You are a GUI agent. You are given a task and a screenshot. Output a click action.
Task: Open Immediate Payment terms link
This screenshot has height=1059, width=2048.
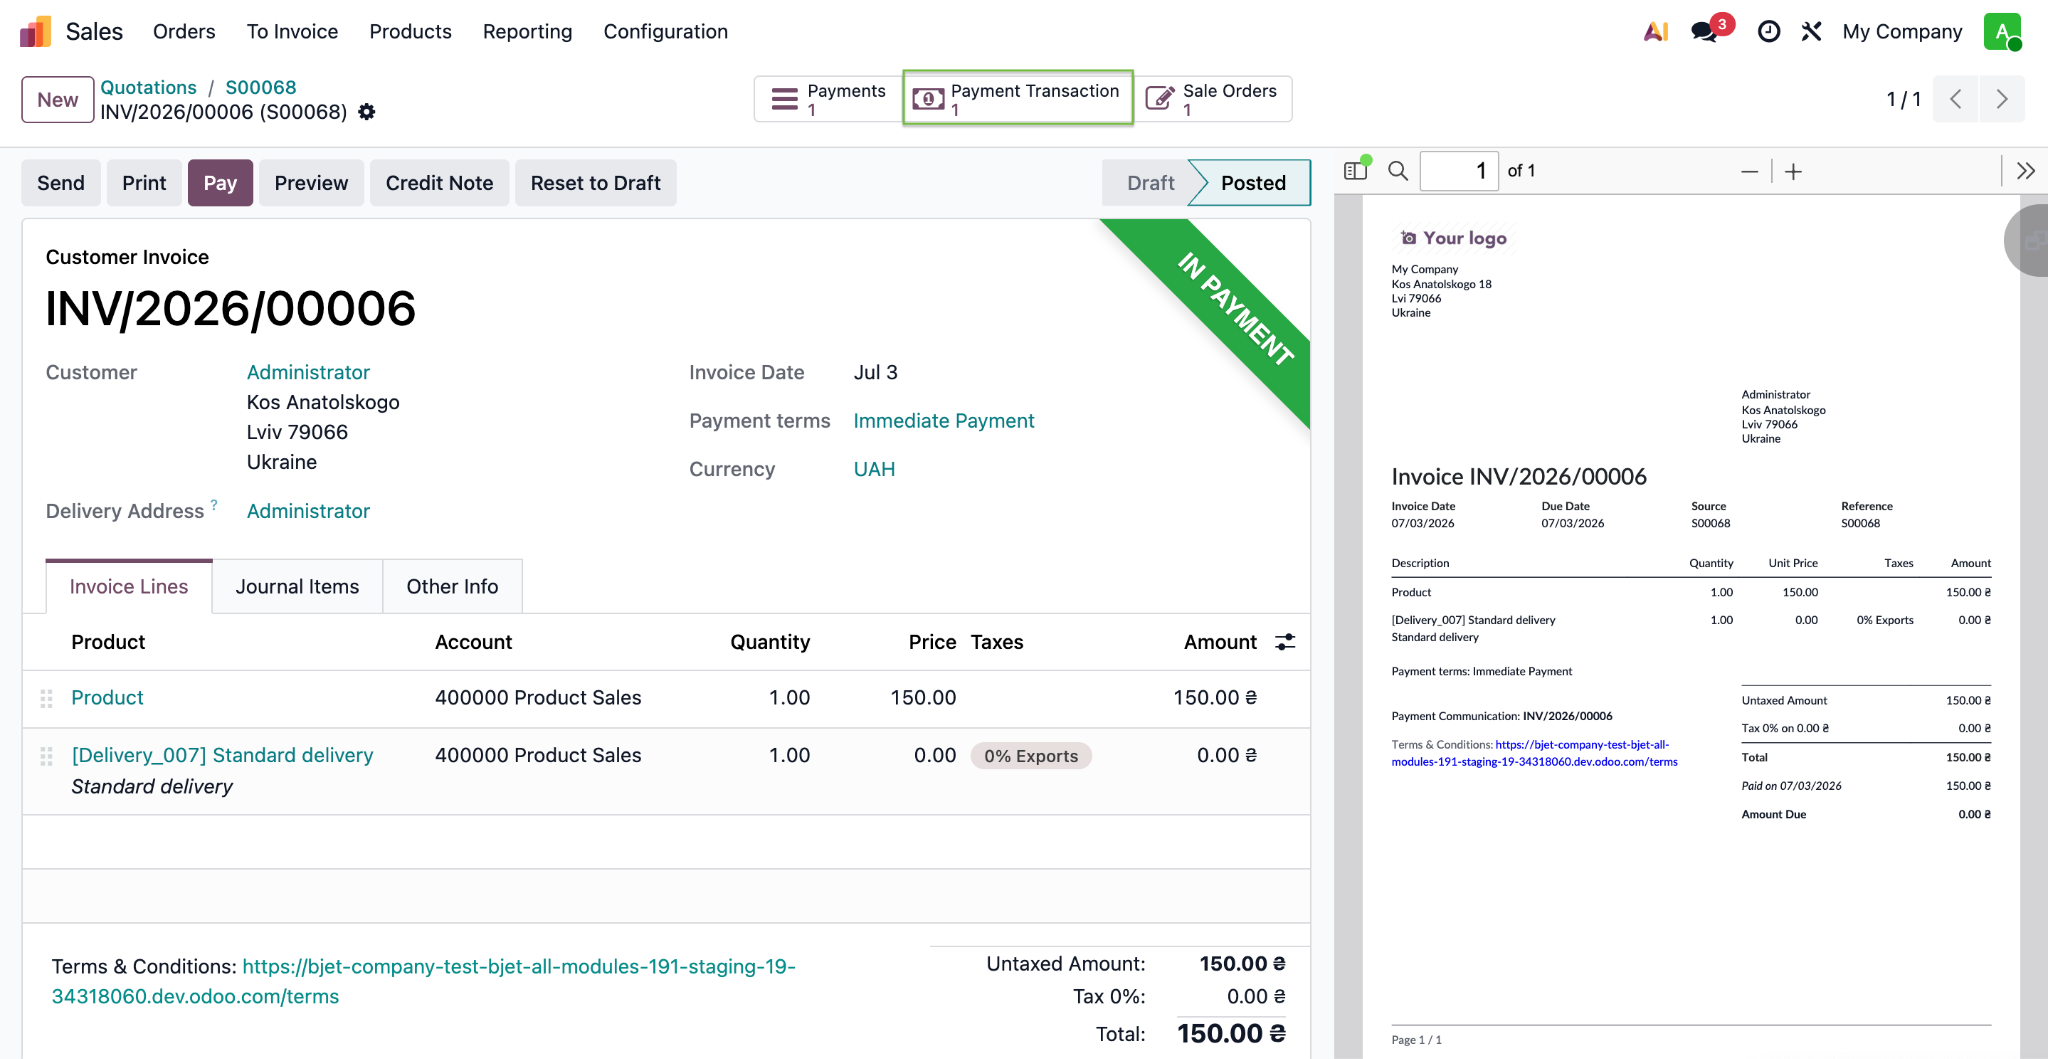pos(944,421)
